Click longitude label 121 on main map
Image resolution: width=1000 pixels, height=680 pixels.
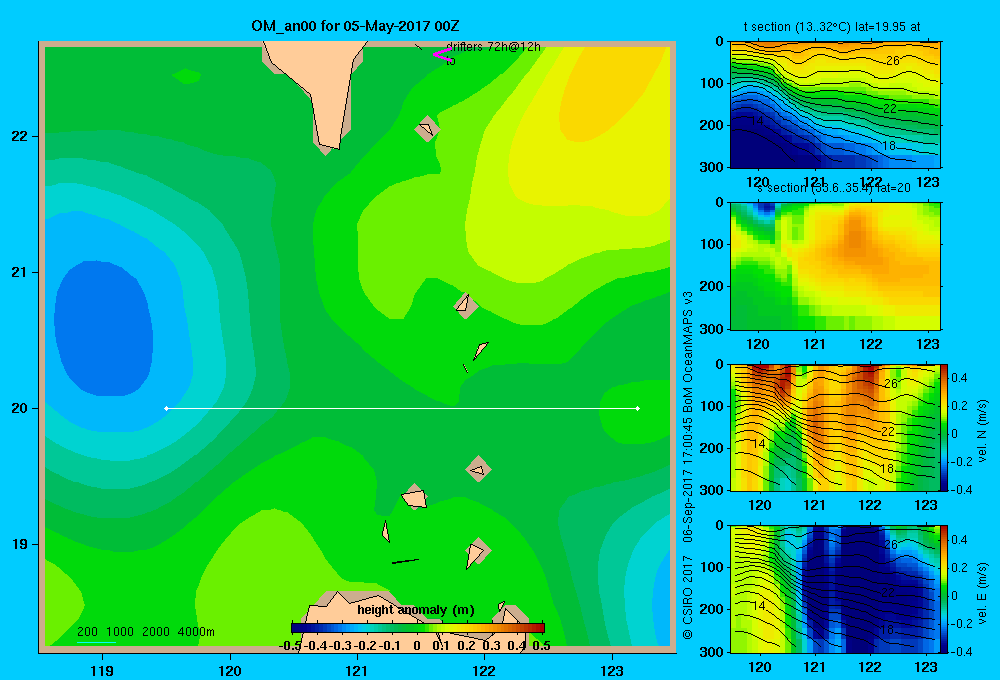tap(357, 670)
